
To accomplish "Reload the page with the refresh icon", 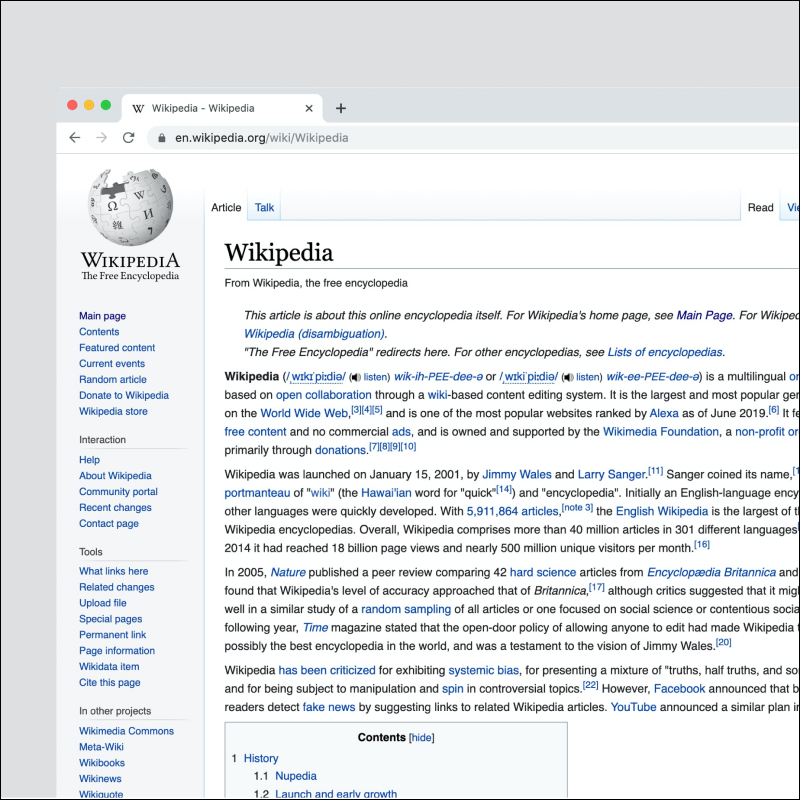I will pos(129,138).
